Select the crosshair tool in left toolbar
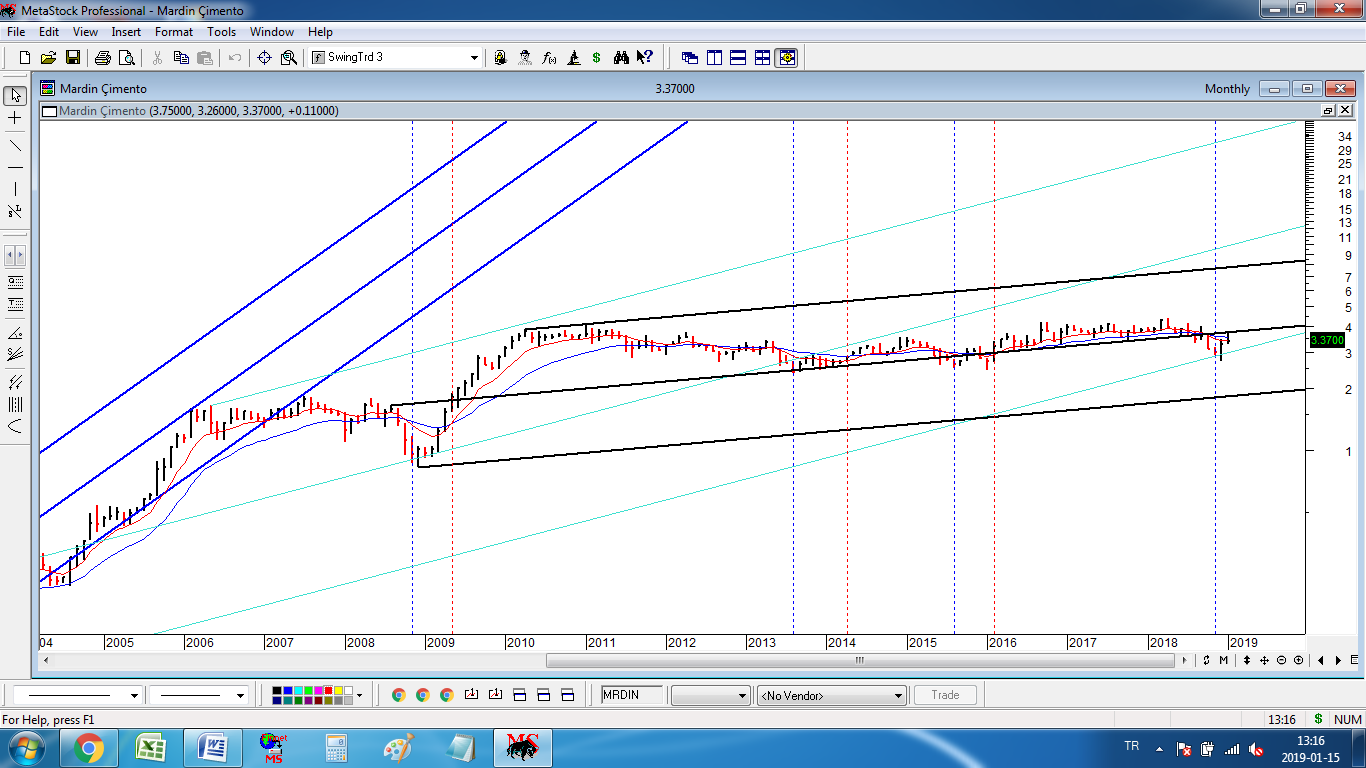 point(15,118)
